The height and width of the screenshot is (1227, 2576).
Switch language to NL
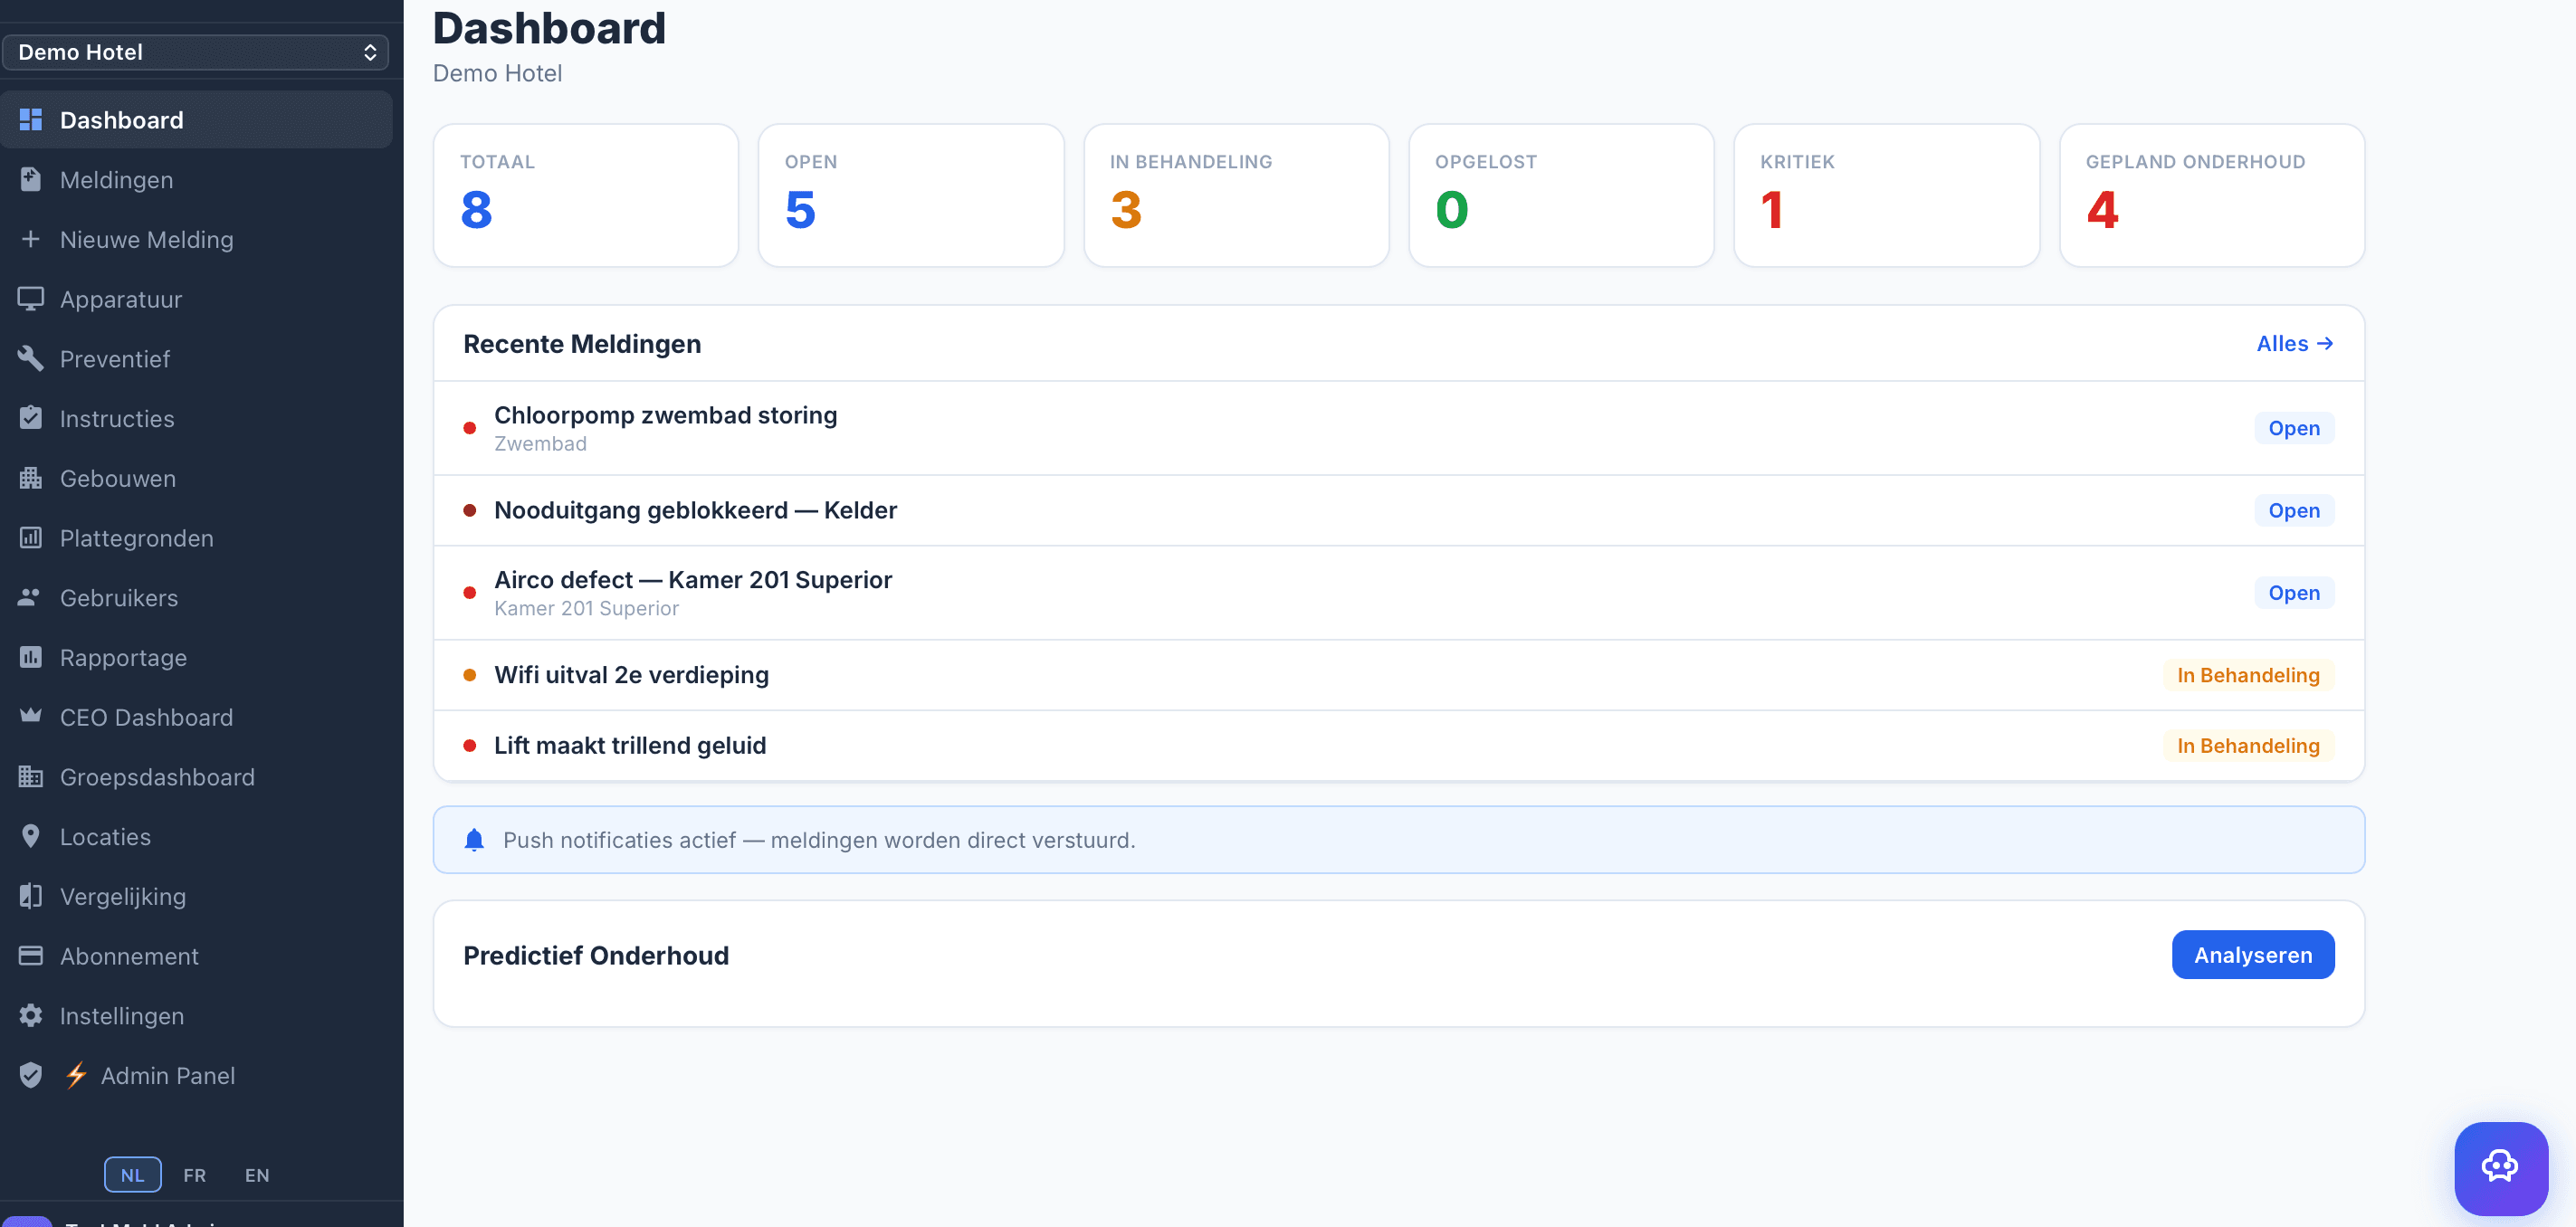pyautogui.click(x=132, y=1175)
